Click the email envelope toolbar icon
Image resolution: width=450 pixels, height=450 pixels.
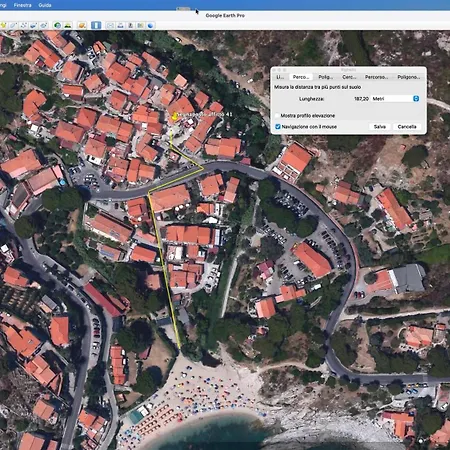pyautogui.click(x=110, y=25)
